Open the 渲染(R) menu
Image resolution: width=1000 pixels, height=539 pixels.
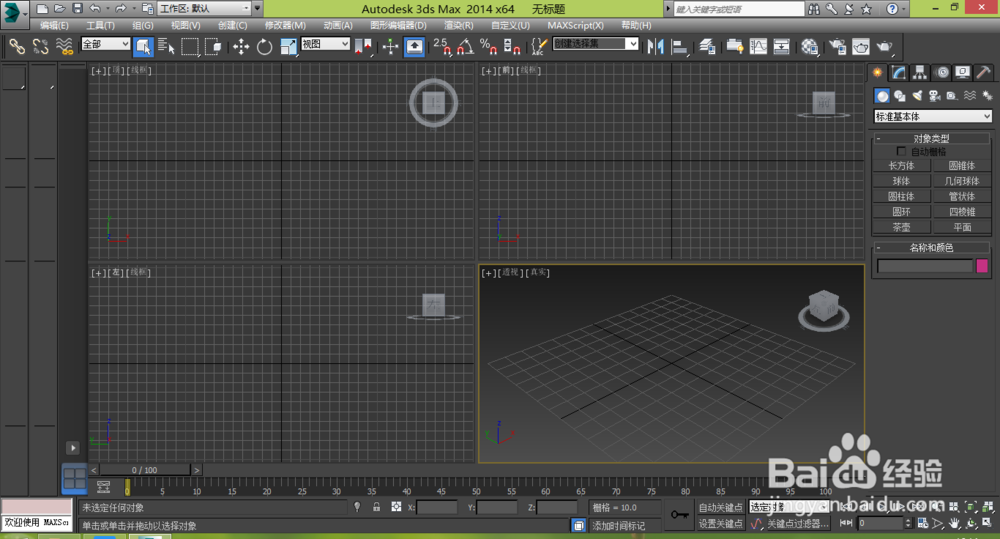[x=459, y=25]
